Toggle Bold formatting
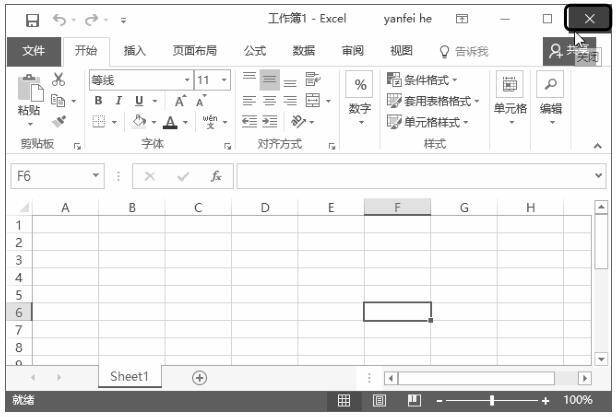 pyautogui.click(x=99, y=101)
